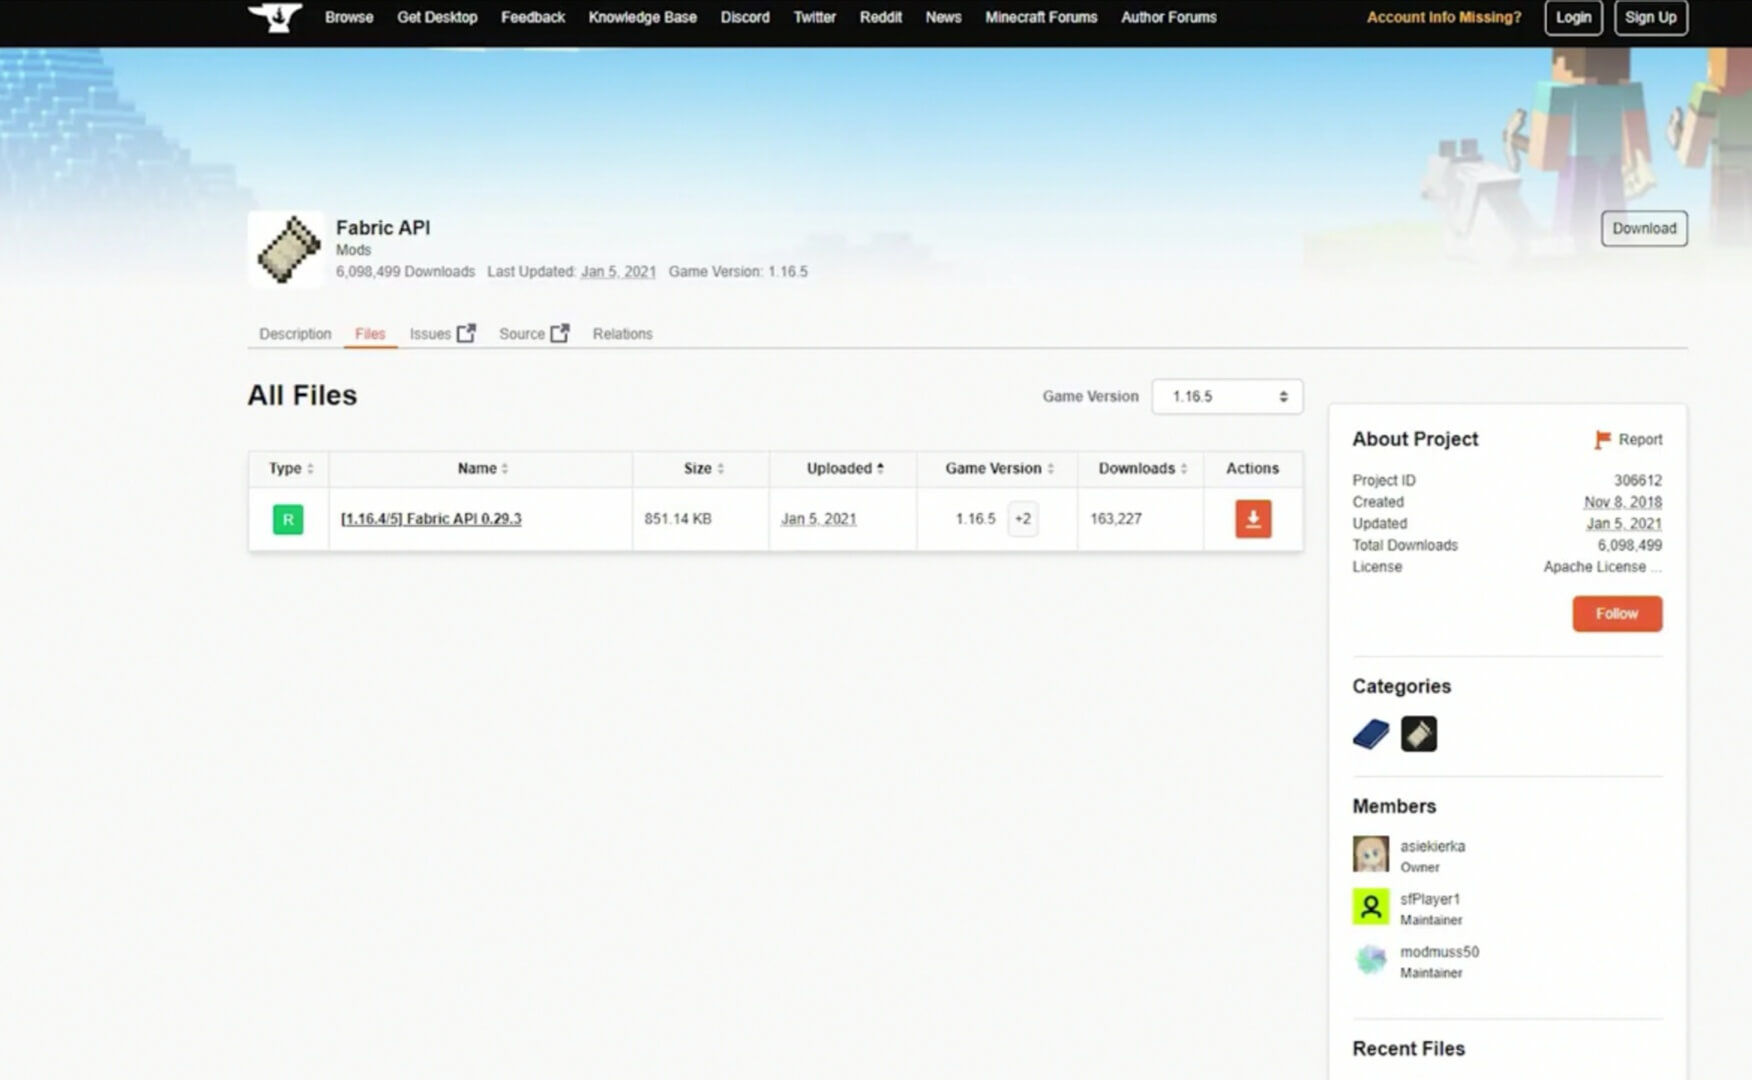Click the Jan 5, 2021 uploaded date cell
Image resolution: width=1752 pixels, height=1080 pixels.
(x=818, y=519)
